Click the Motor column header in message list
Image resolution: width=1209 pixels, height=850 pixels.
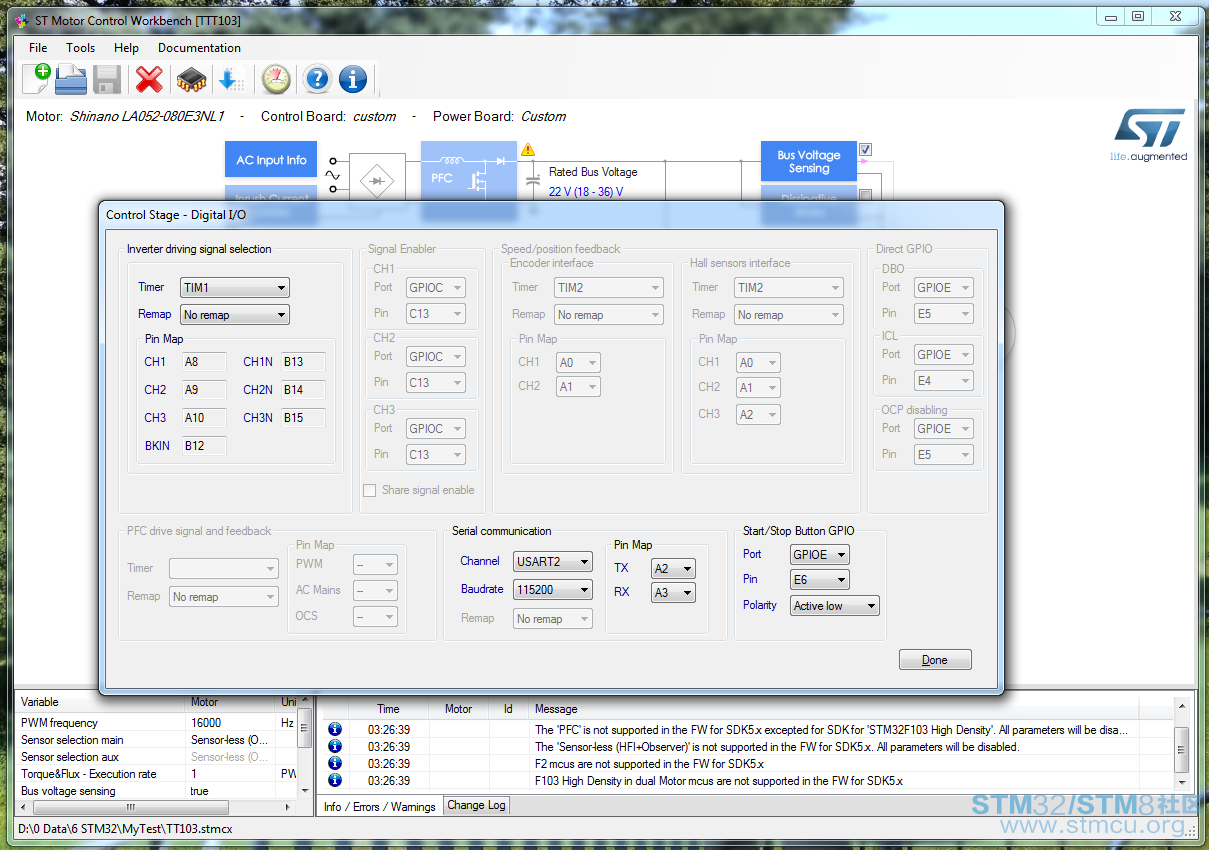click(459, 709)
